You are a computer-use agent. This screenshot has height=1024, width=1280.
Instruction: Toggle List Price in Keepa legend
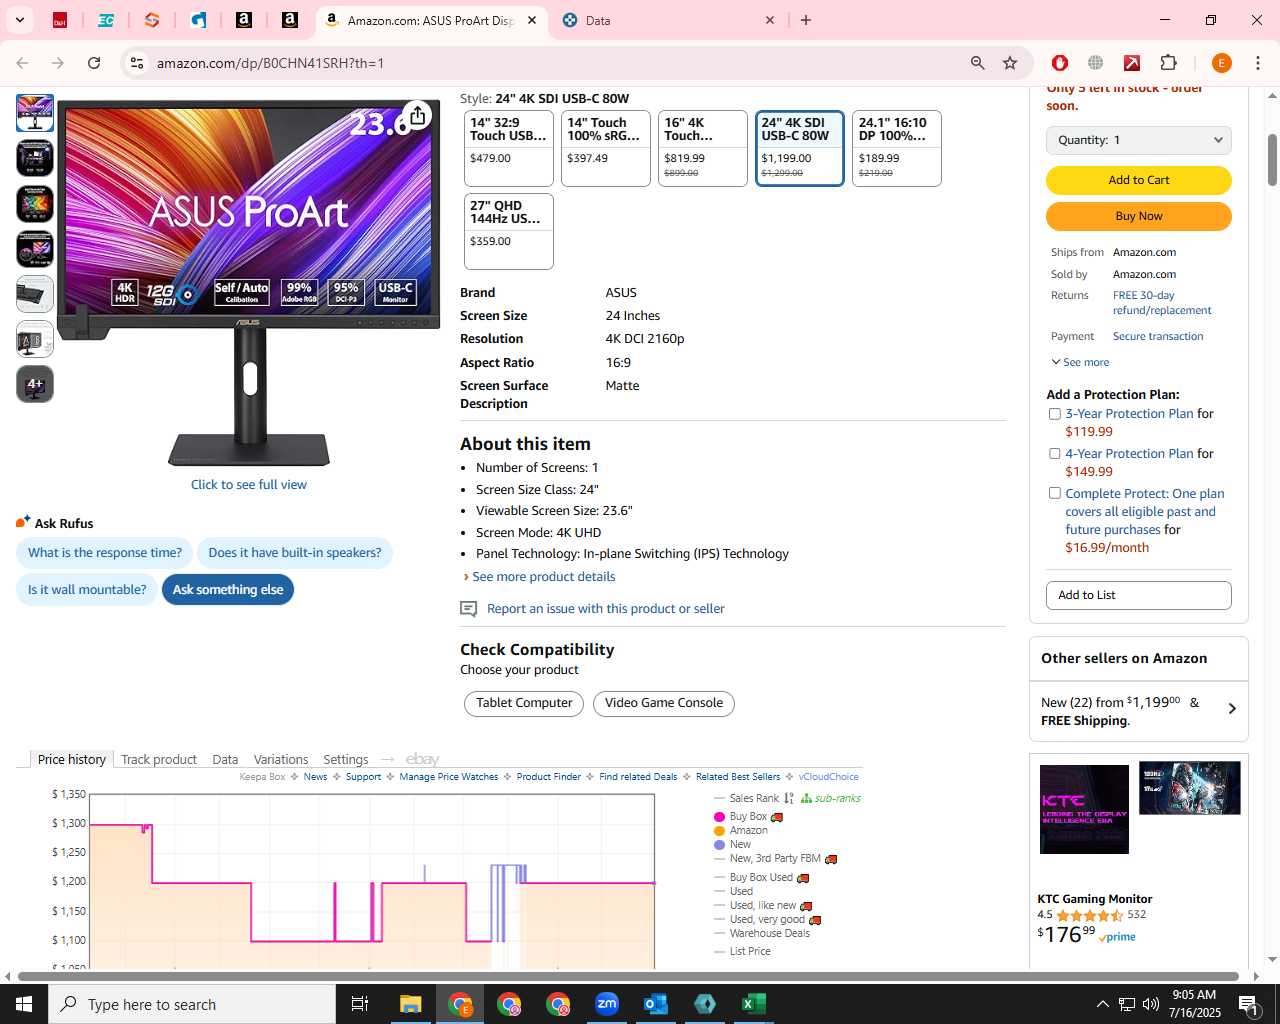(x=742, y=952)
